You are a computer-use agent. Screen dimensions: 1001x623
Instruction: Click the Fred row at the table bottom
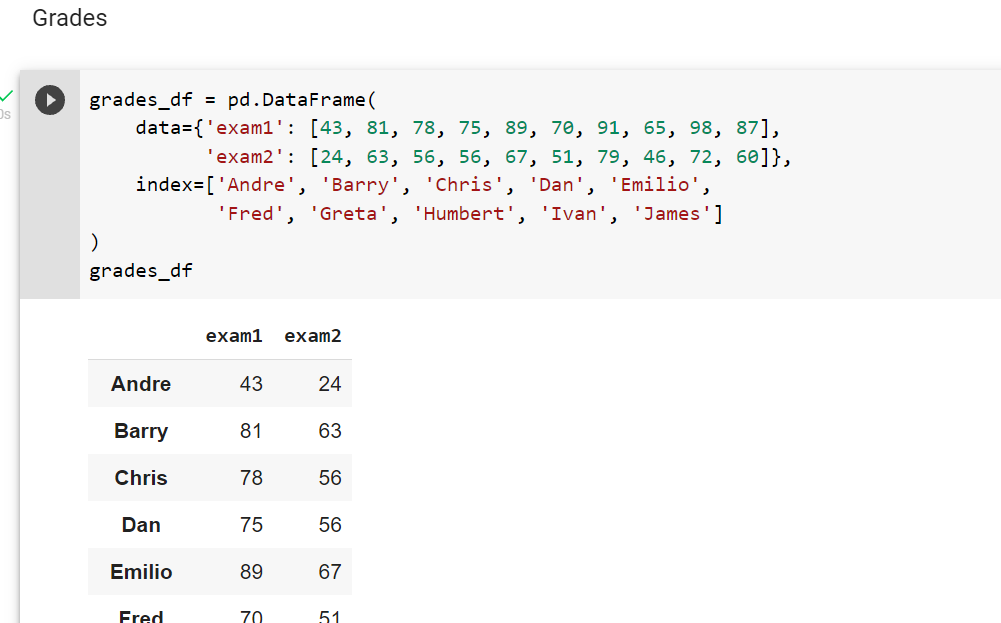click(141, 615)
